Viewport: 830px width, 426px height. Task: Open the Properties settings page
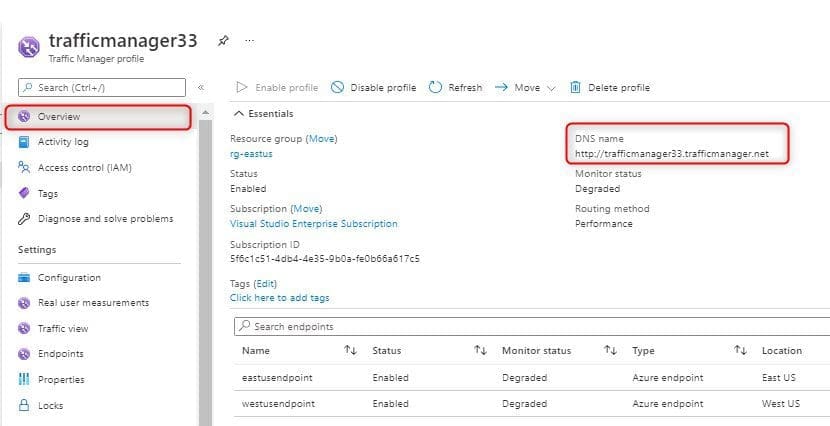(x=61, y=380)
